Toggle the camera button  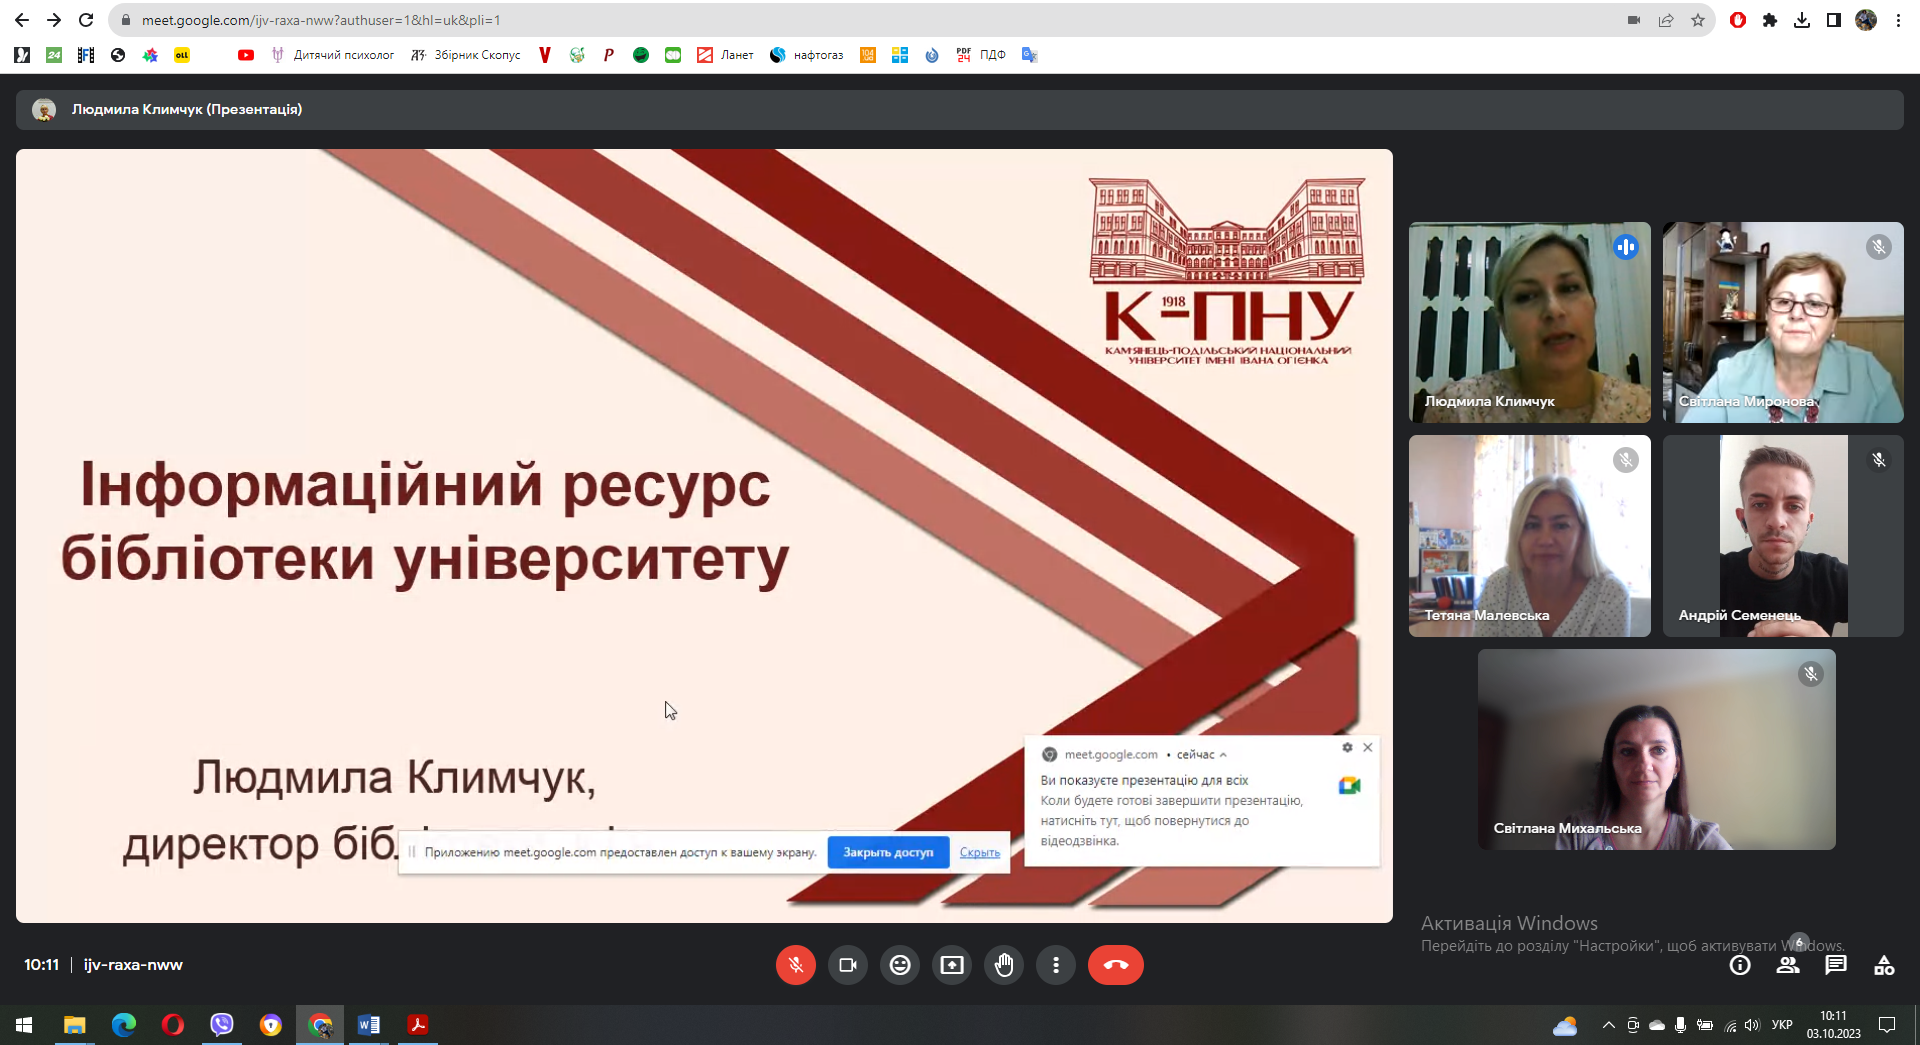[x=848, y=965]
